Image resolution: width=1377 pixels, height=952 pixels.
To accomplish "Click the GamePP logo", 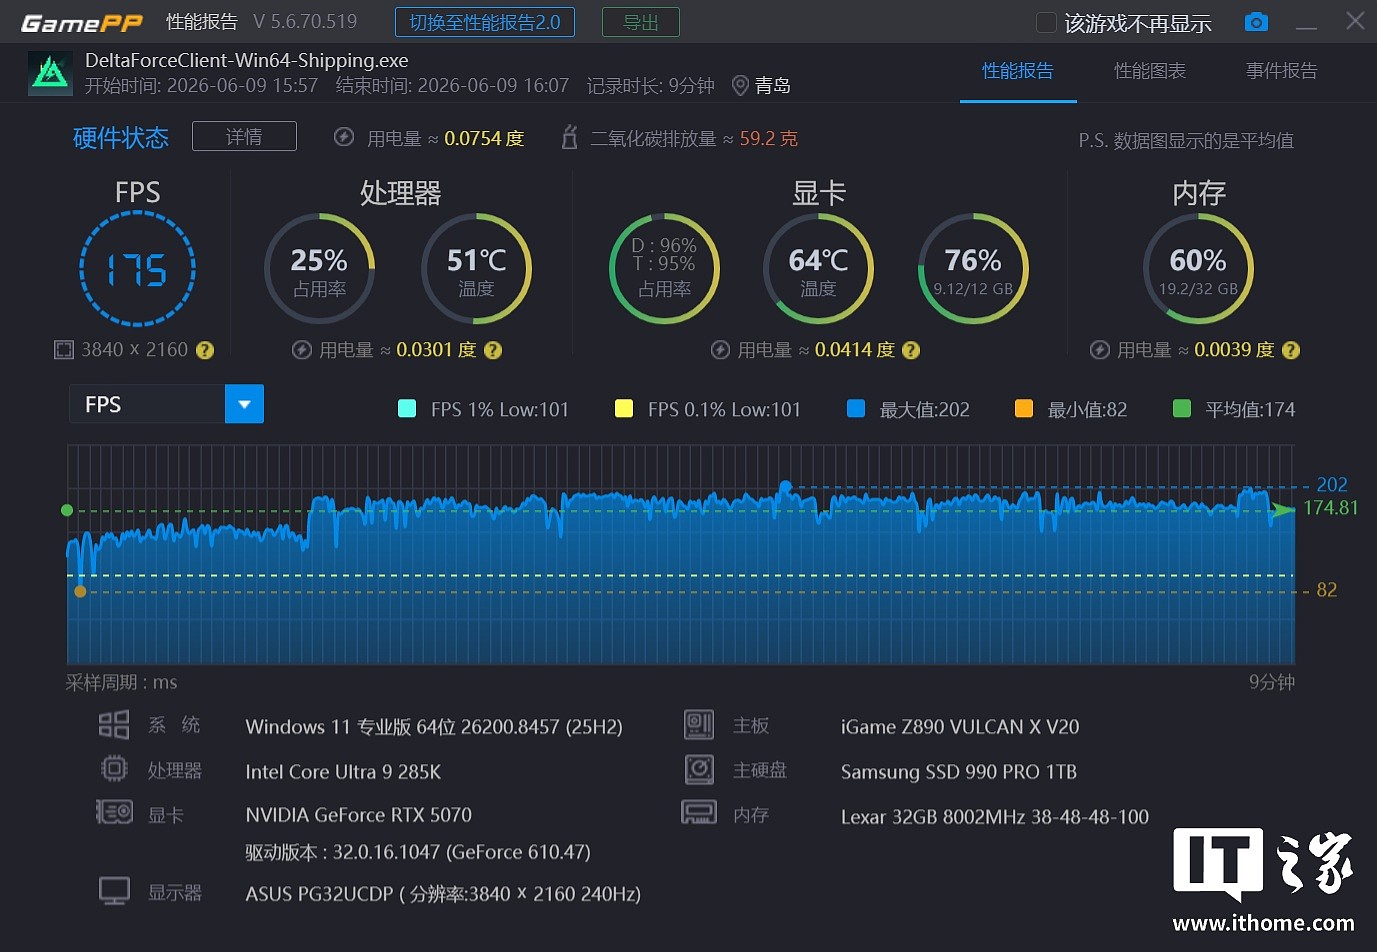I will click(x=82, y=22).
